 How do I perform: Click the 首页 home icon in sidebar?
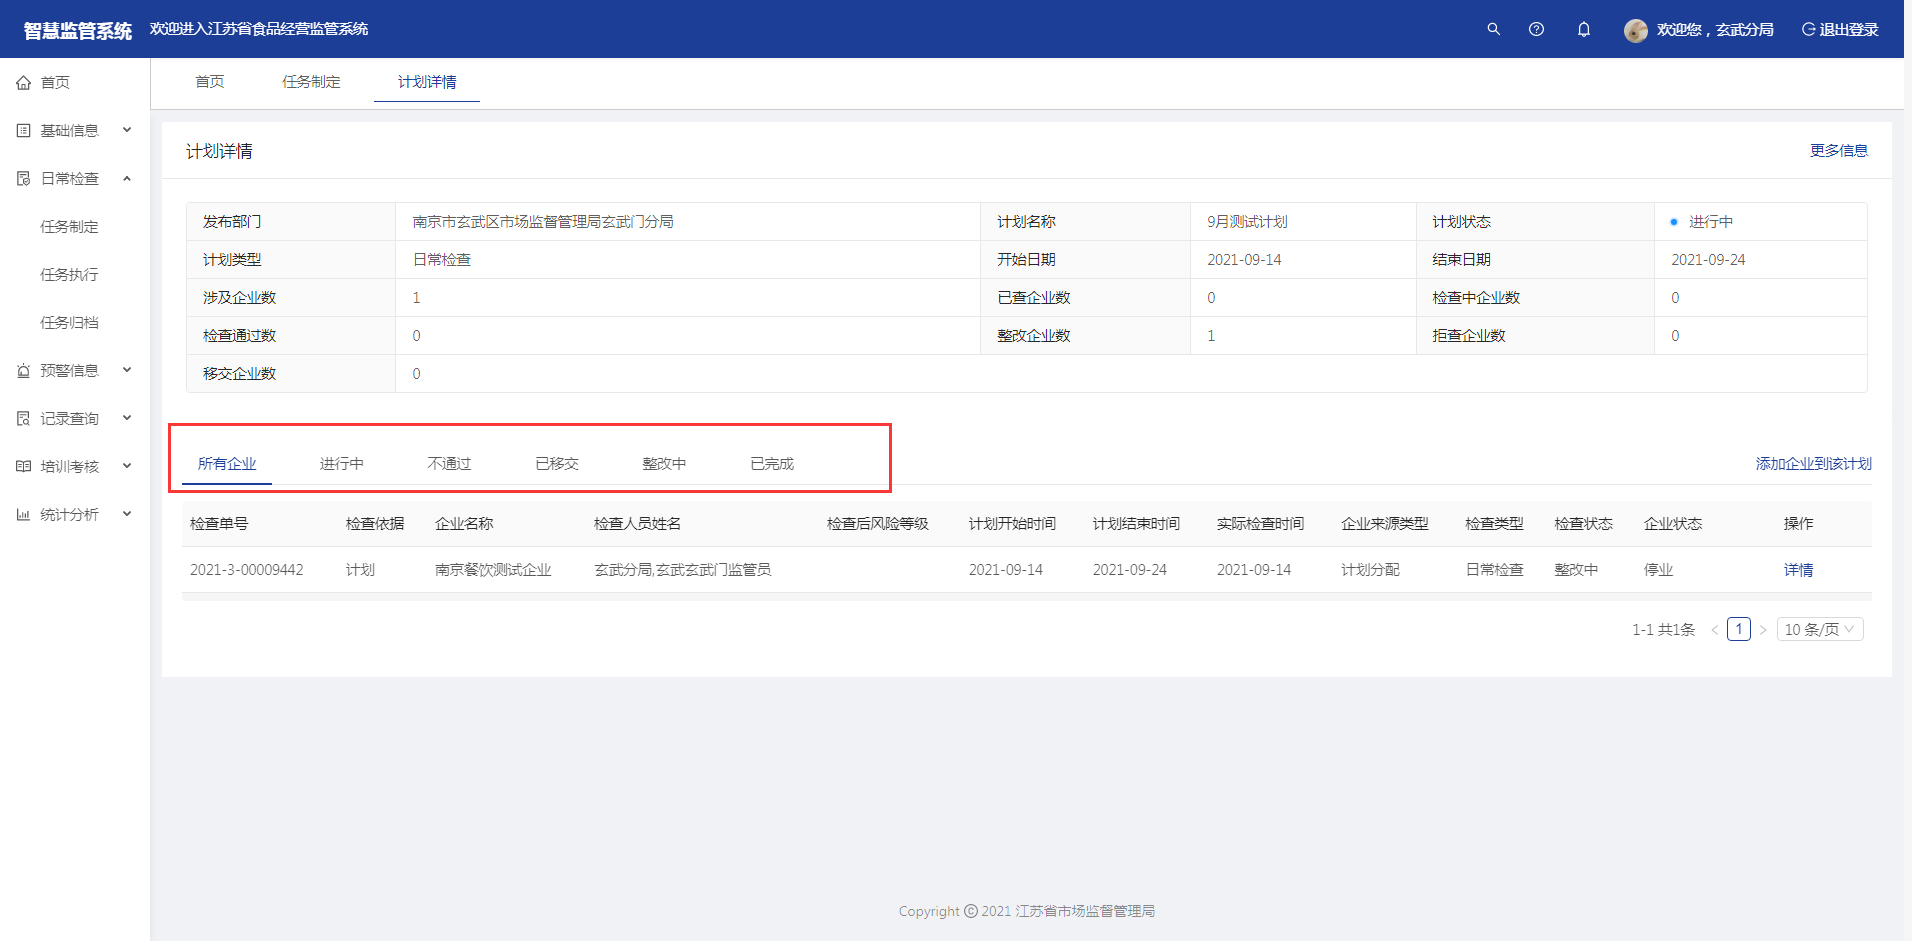tap(24, 83)
